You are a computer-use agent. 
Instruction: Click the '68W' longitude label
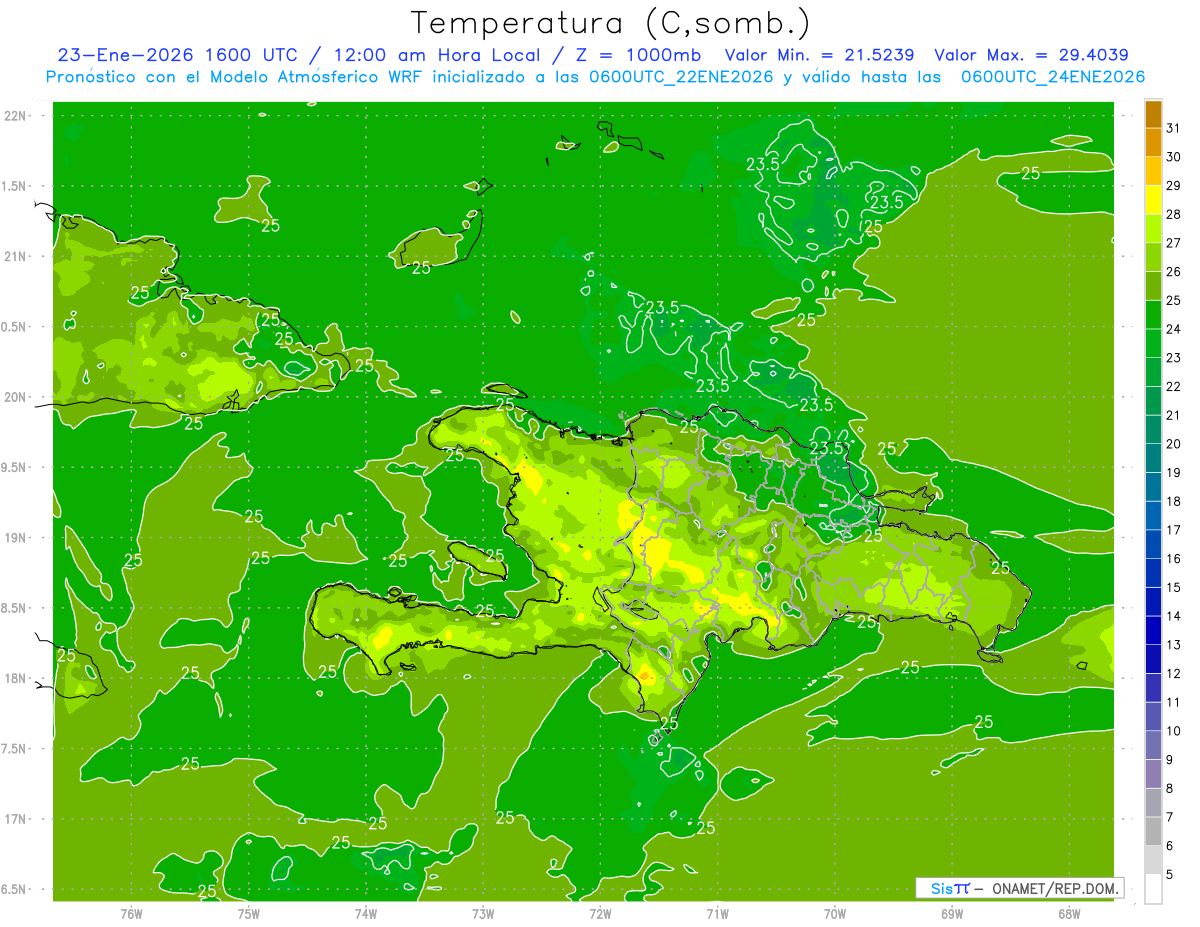[1069, 914]
